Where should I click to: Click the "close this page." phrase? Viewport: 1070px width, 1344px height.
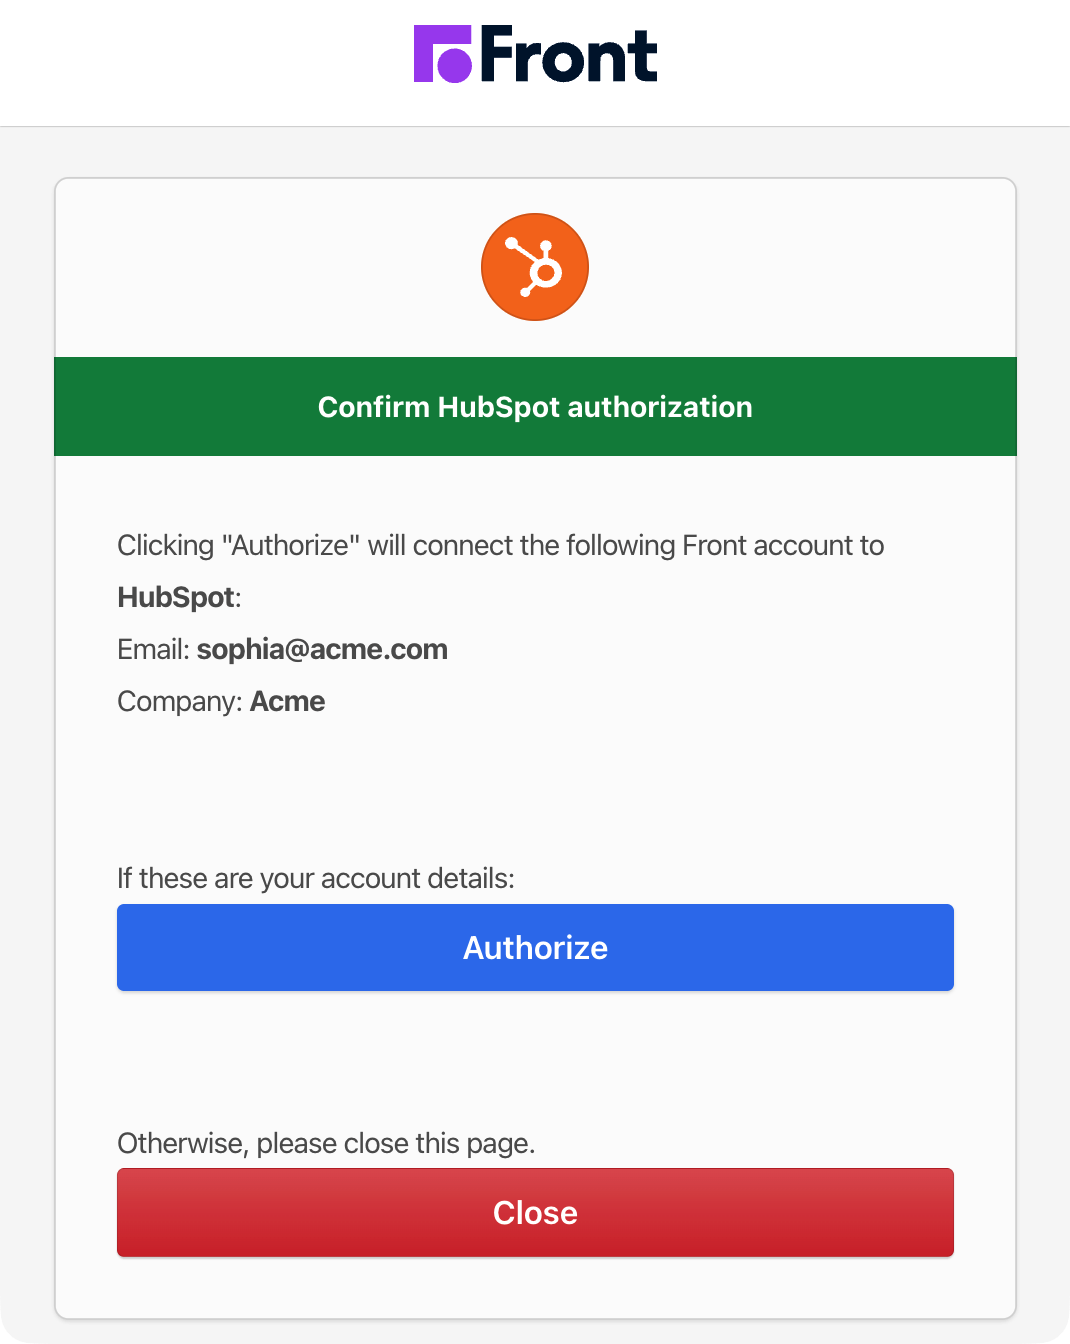438,1143
